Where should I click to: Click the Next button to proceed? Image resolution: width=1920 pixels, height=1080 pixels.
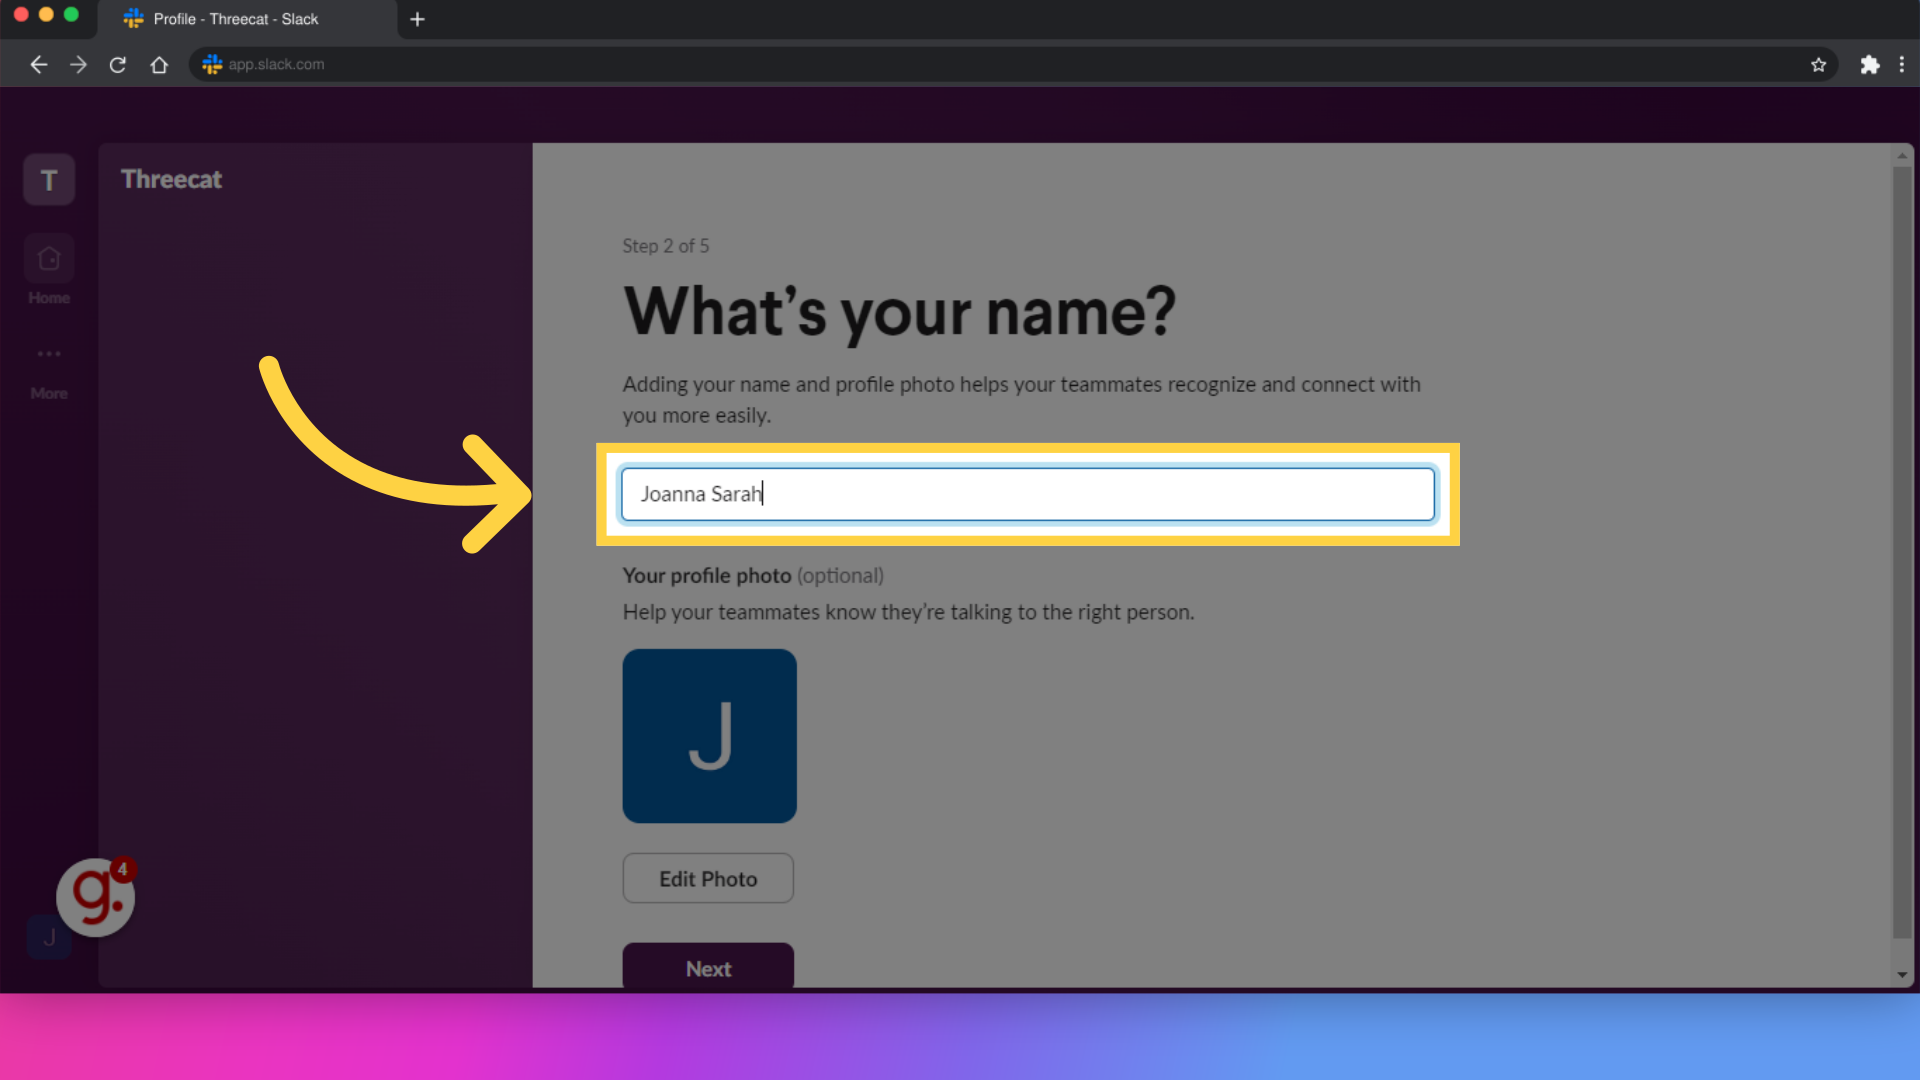pyautogui.click(x=708, y=968)
